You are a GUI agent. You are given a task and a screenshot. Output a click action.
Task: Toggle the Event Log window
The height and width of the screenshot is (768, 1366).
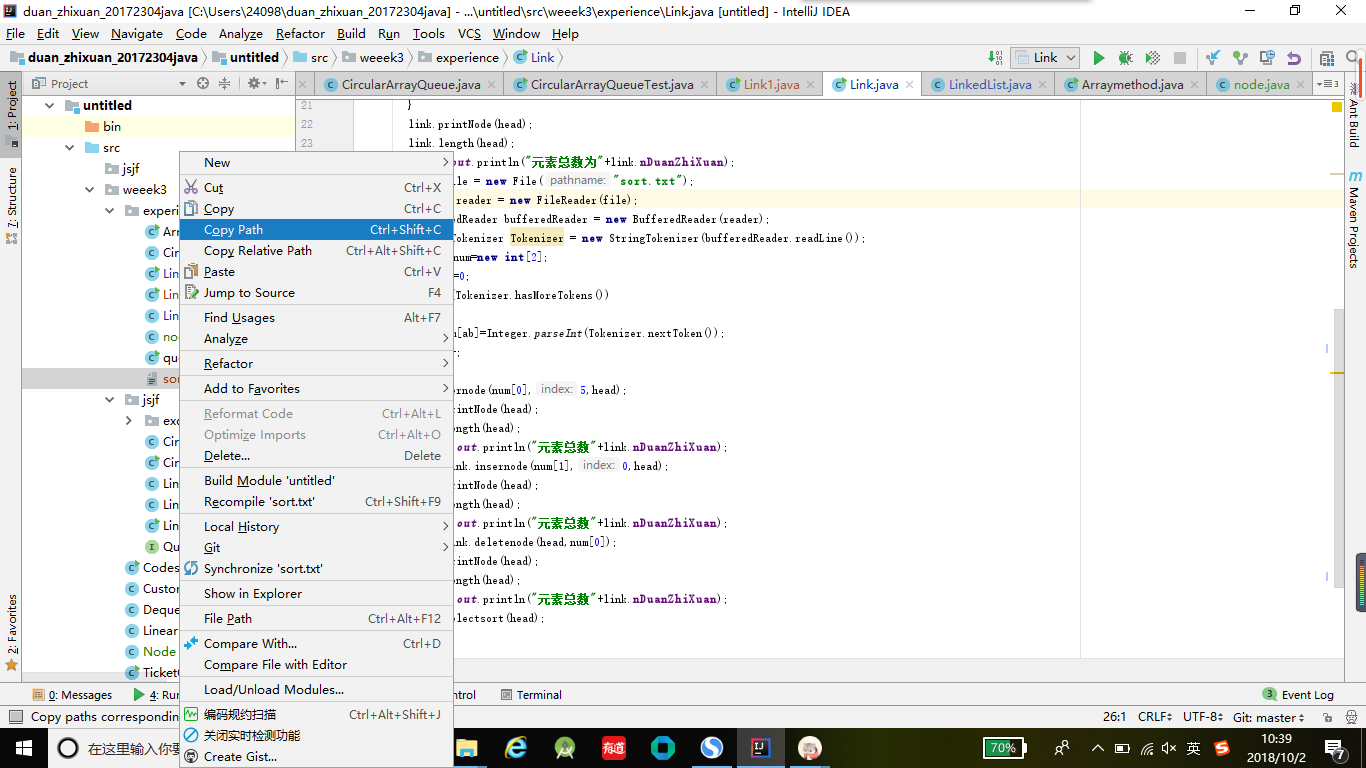[x=1298, y=695]
